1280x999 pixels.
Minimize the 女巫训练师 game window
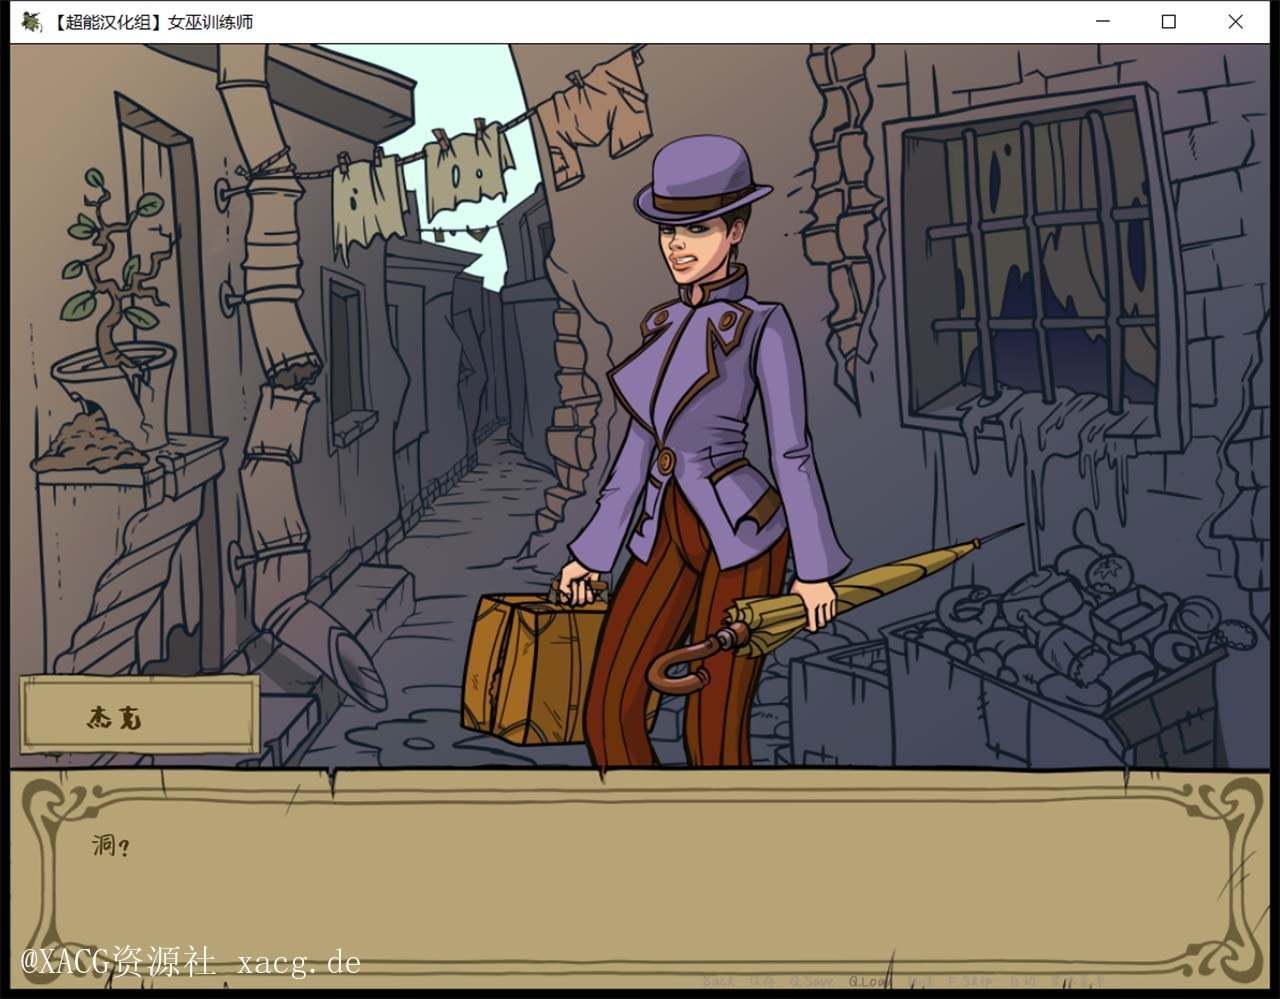click(1103, 21)
